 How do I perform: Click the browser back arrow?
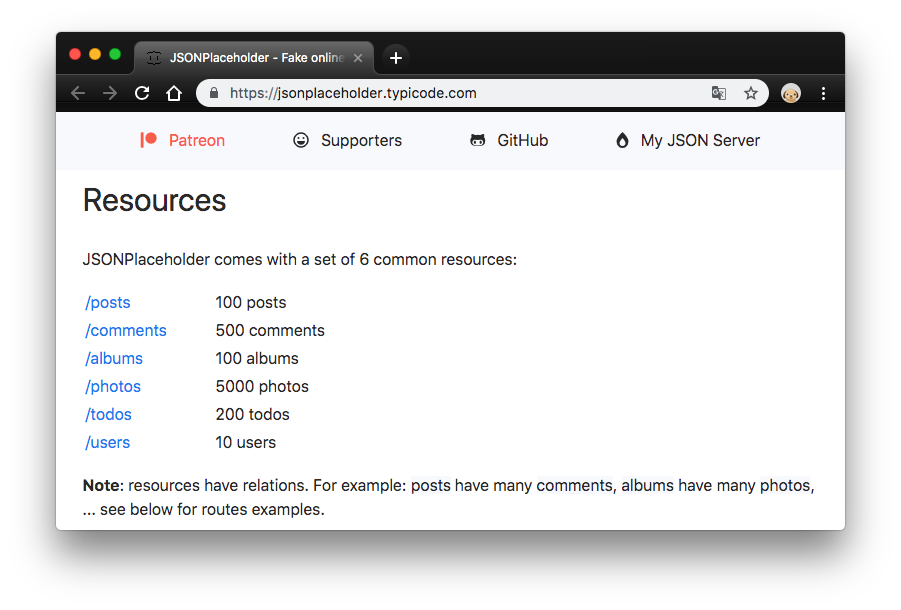tap(78, 93)
